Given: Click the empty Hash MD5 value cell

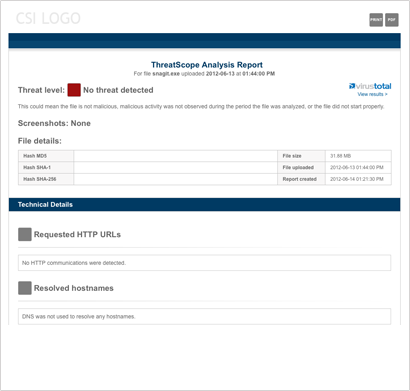Looking at the screenshot, I should (176, 156).
